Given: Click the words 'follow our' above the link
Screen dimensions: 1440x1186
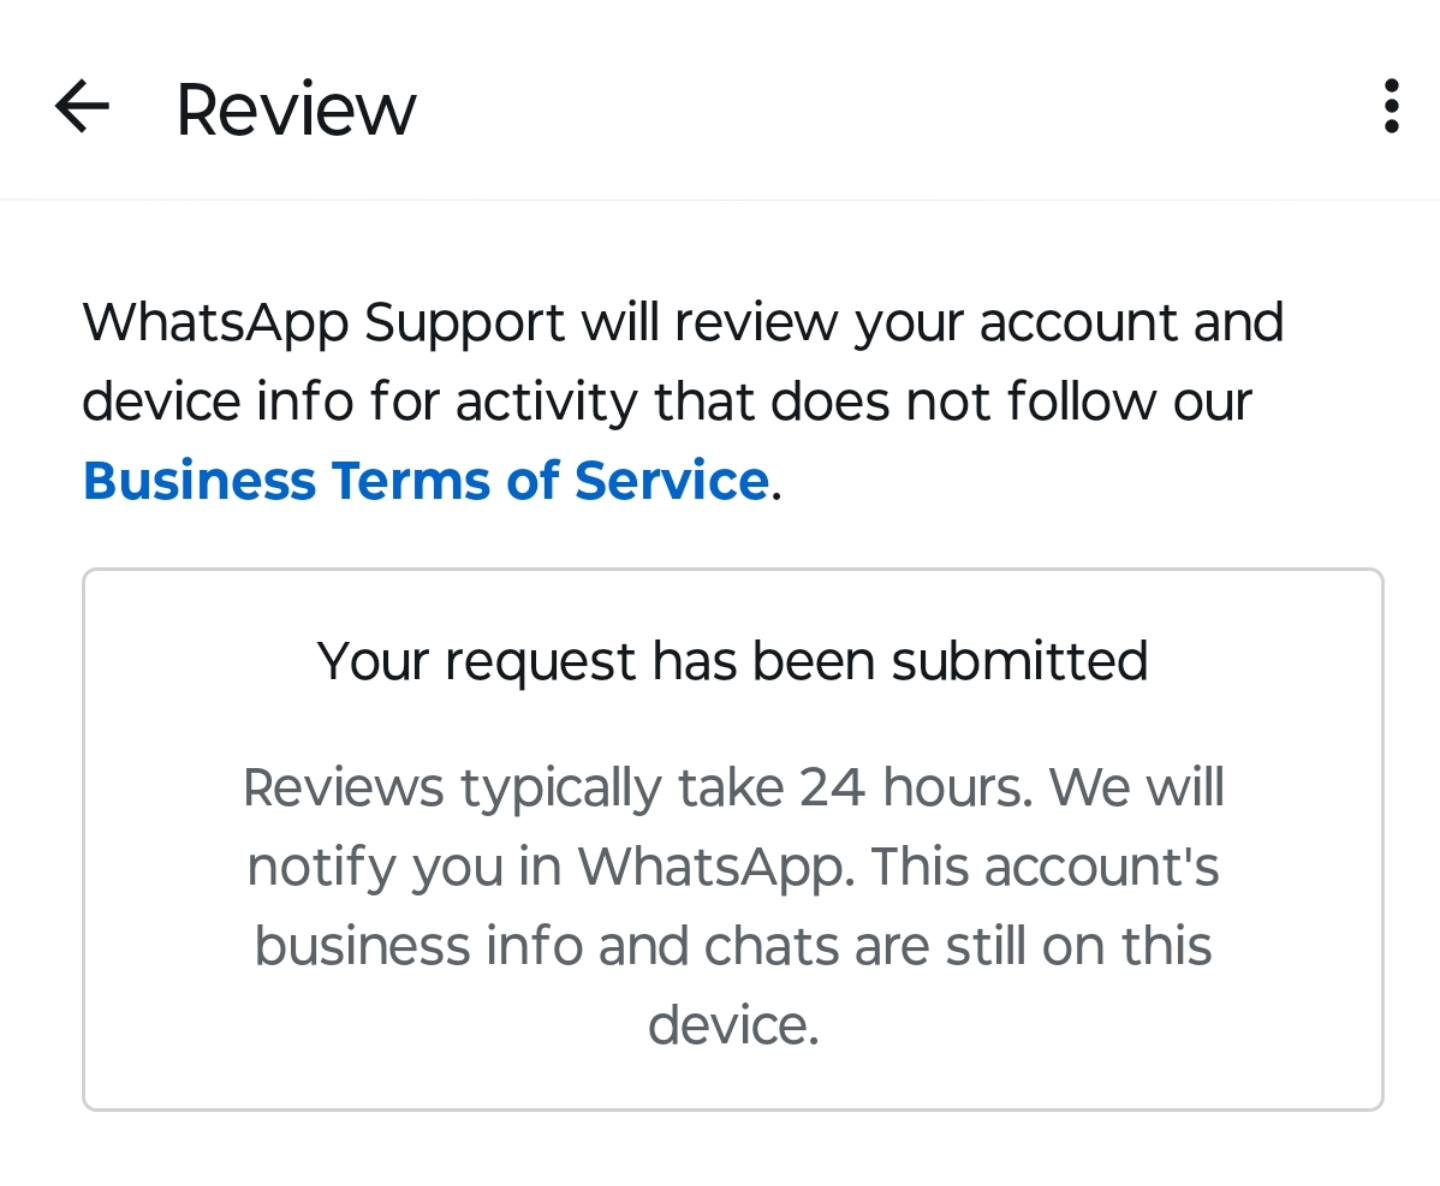Looking at the screenshot, I should [x=1129, y=402].
